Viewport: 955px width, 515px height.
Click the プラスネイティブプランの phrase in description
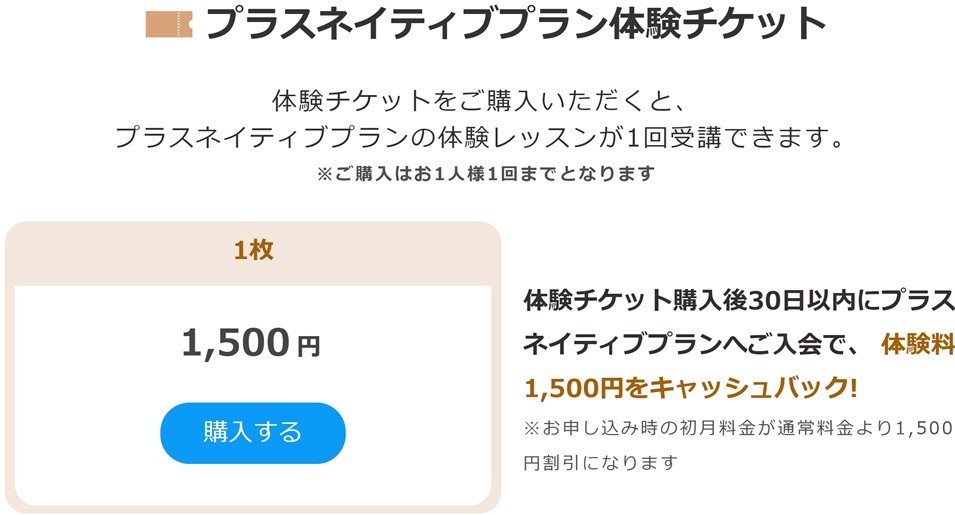275,138
